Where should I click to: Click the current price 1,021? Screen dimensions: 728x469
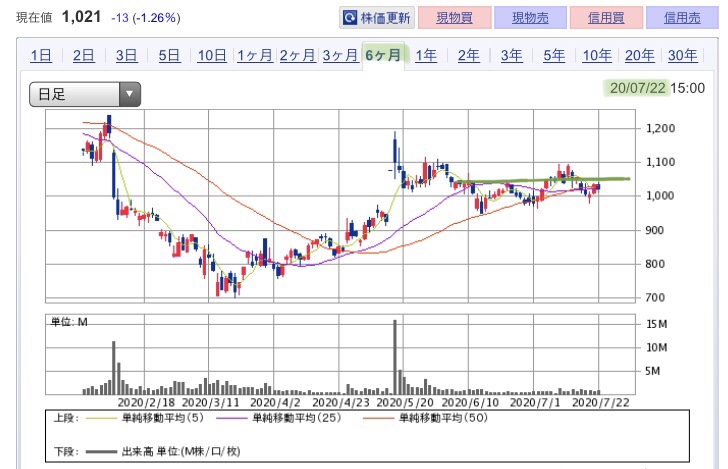(x=81, y=17)
